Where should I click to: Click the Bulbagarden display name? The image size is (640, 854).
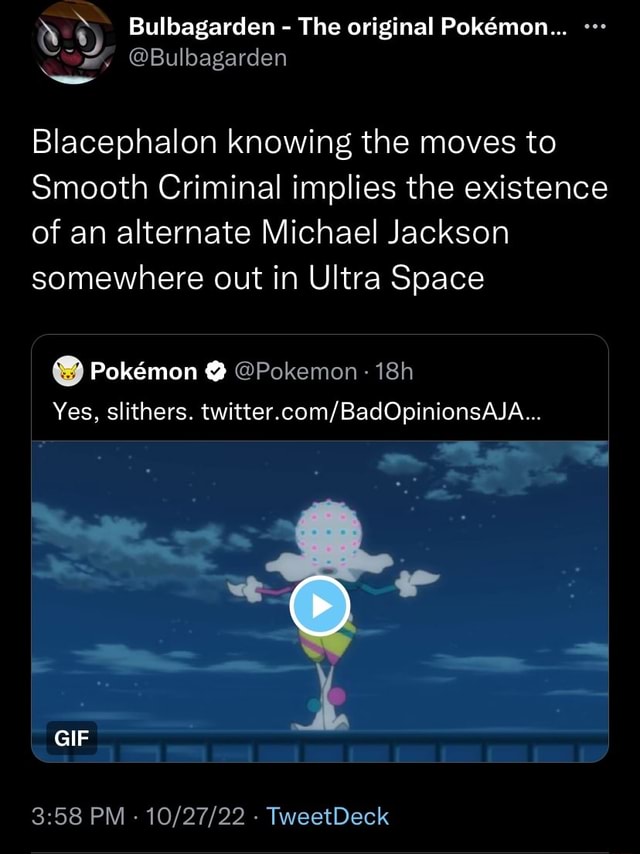[348, 27]
